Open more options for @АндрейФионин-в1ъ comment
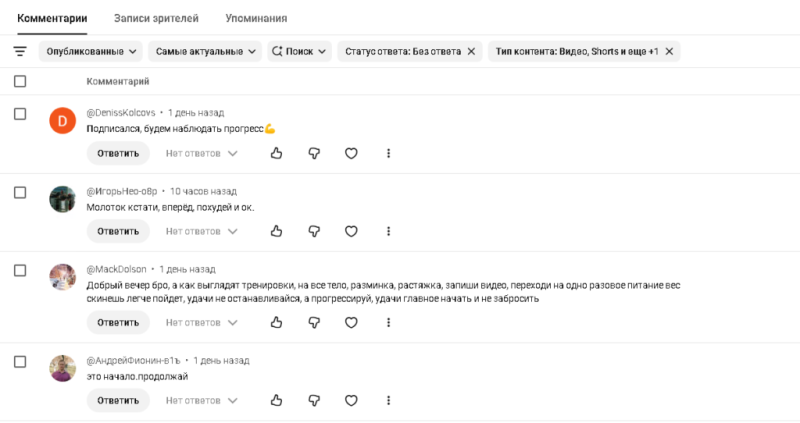Image resolution: width=800 pixels, height=423 pixels. pos(388,401)
